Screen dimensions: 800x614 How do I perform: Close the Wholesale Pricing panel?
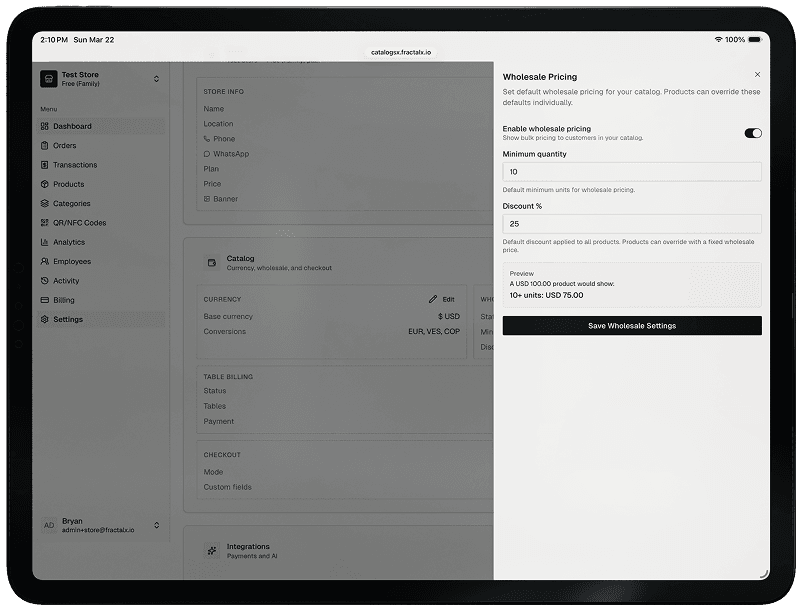click(x=757, y=75)
